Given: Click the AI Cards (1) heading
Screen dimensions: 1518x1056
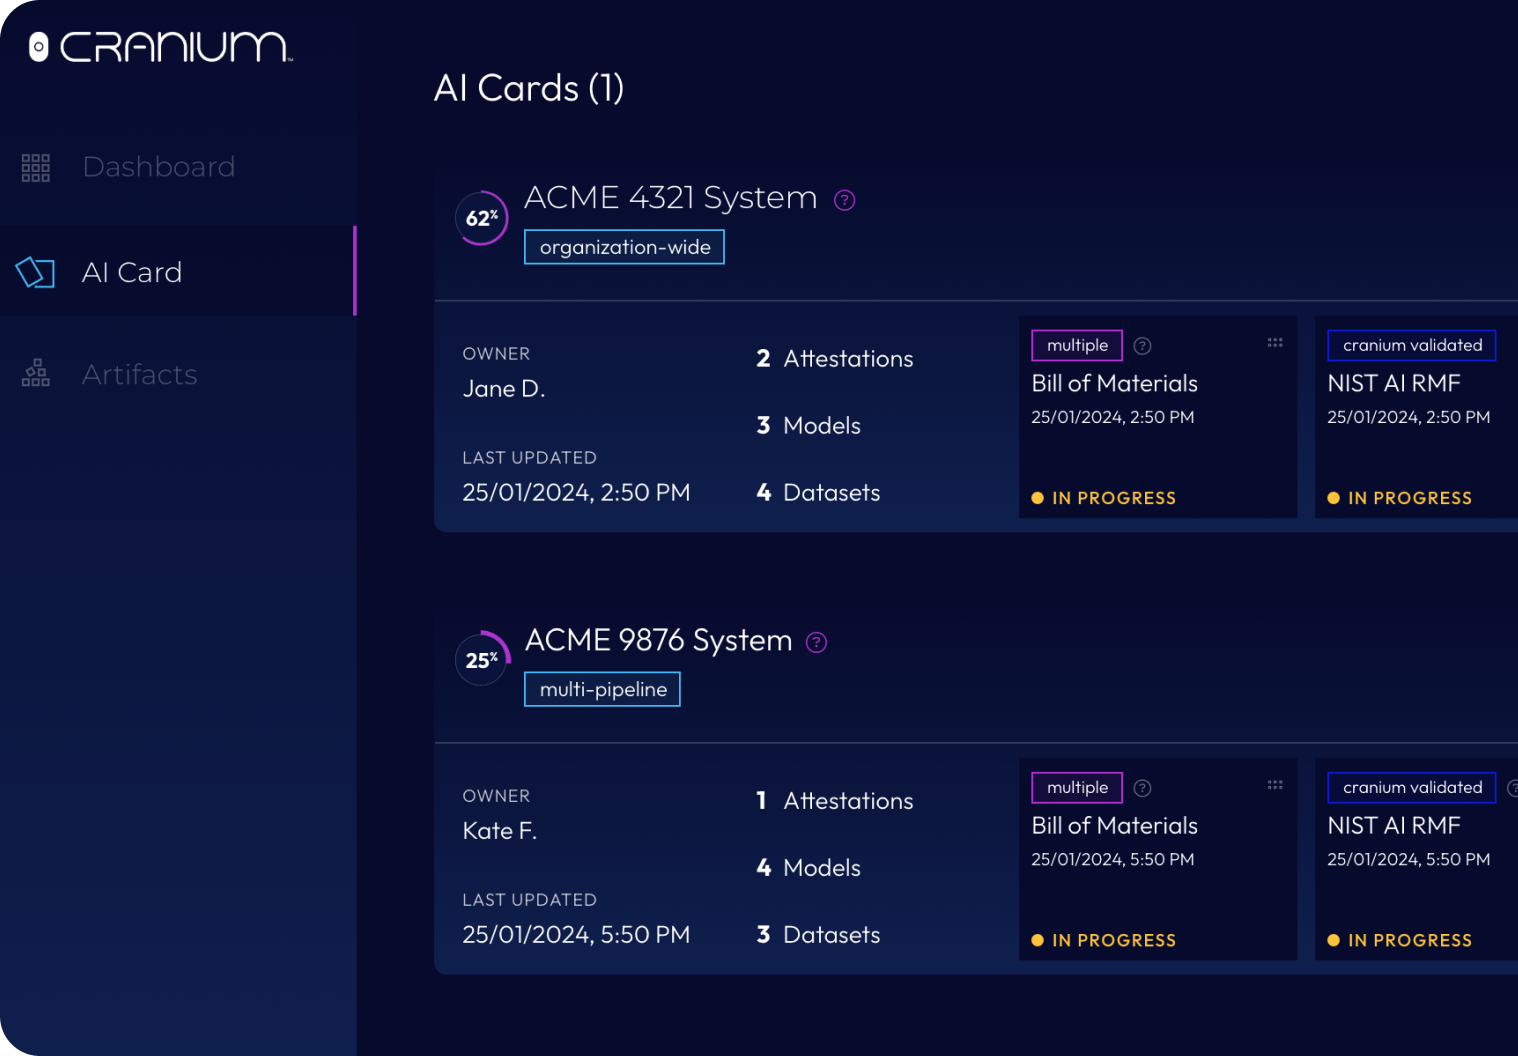Looking at the screenshot, I should click(x=529, y=88).
